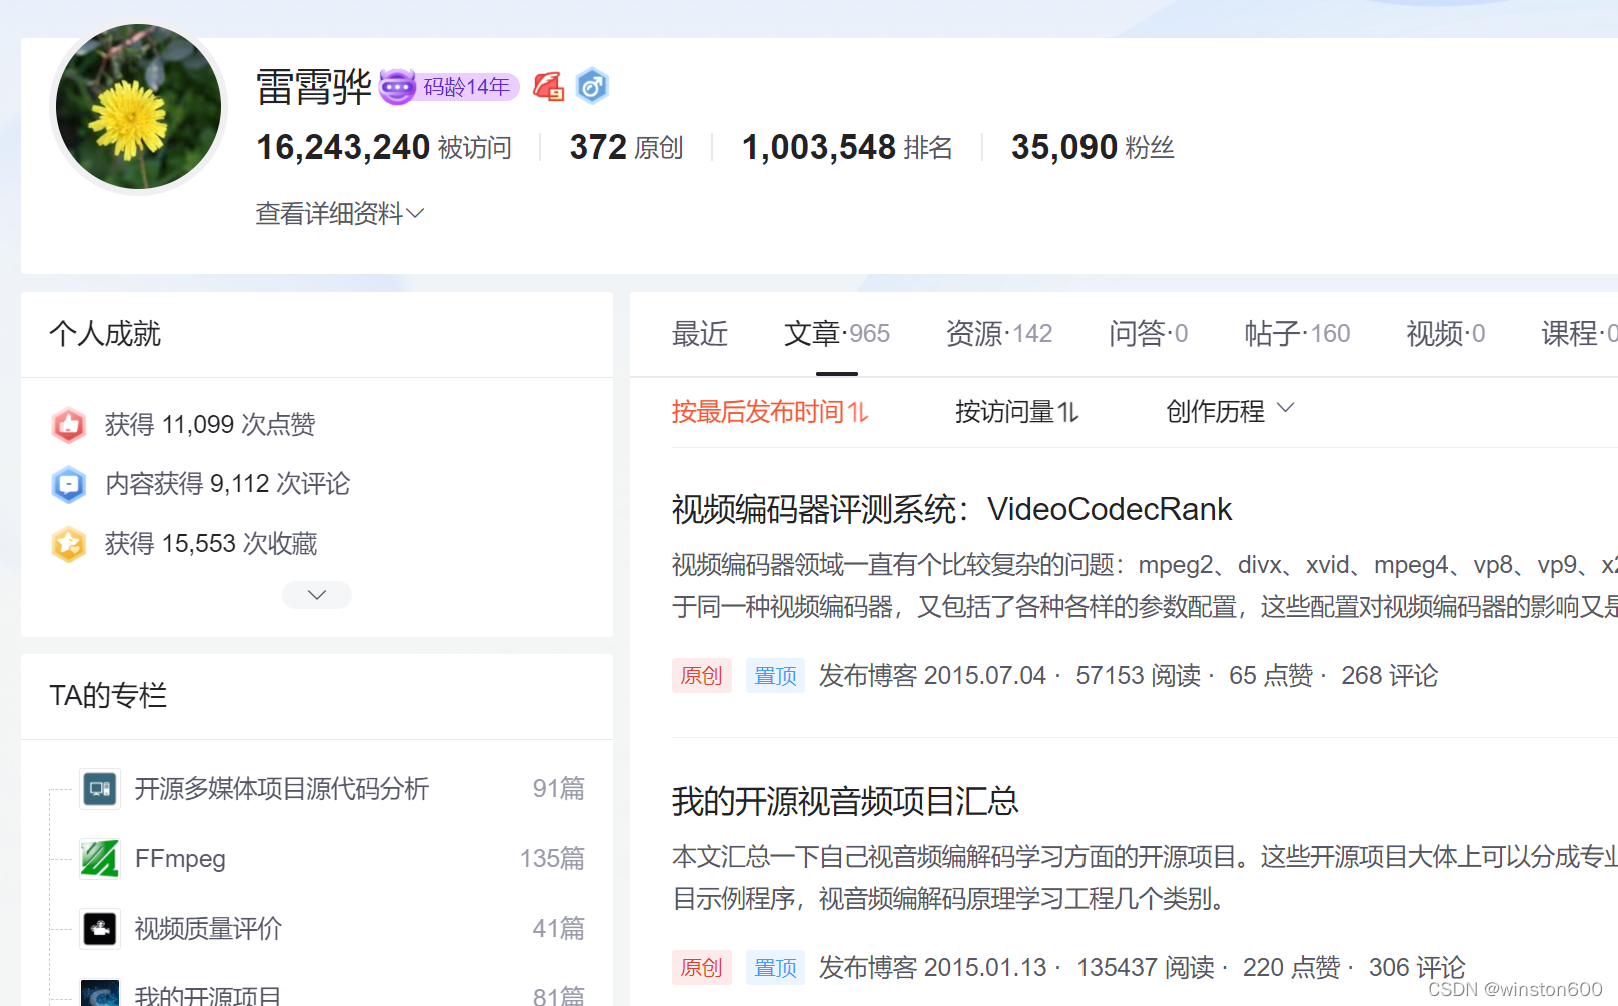Expand more achievements with the chevron button

tap(317, 595)
